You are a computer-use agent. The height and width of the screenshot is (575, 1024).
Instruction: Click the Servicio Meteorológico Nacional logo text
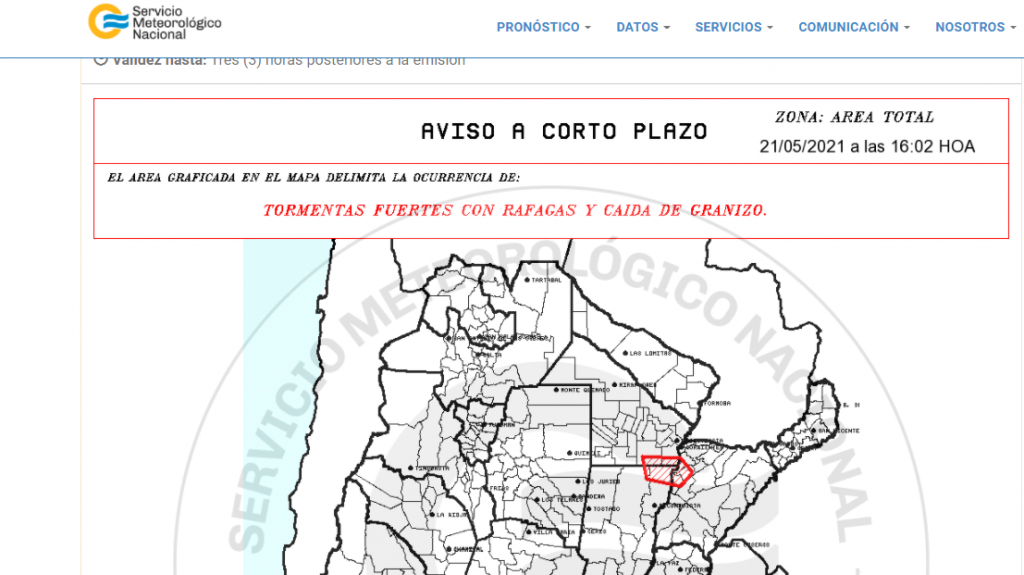tap(176, 22)
